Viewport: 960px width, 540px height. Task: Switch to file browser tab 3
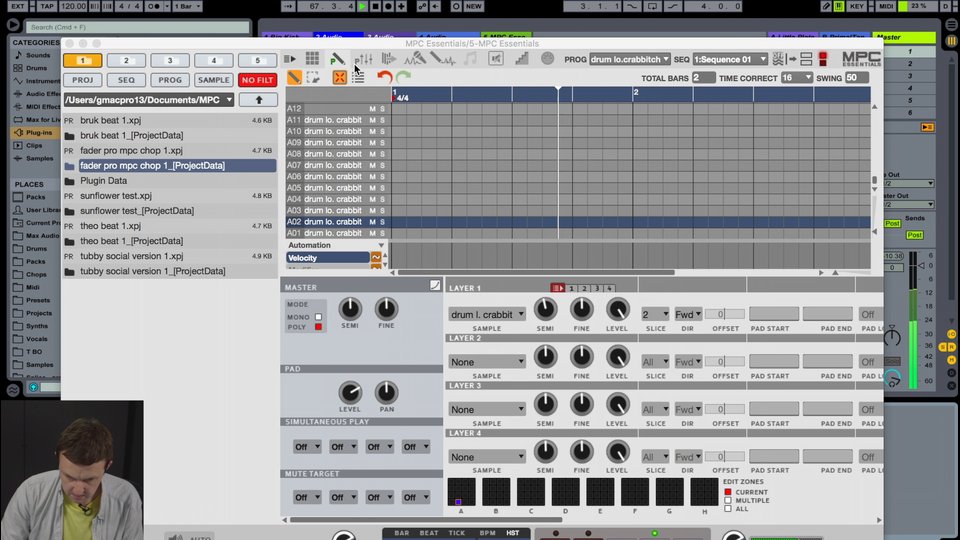coord(170,61)
